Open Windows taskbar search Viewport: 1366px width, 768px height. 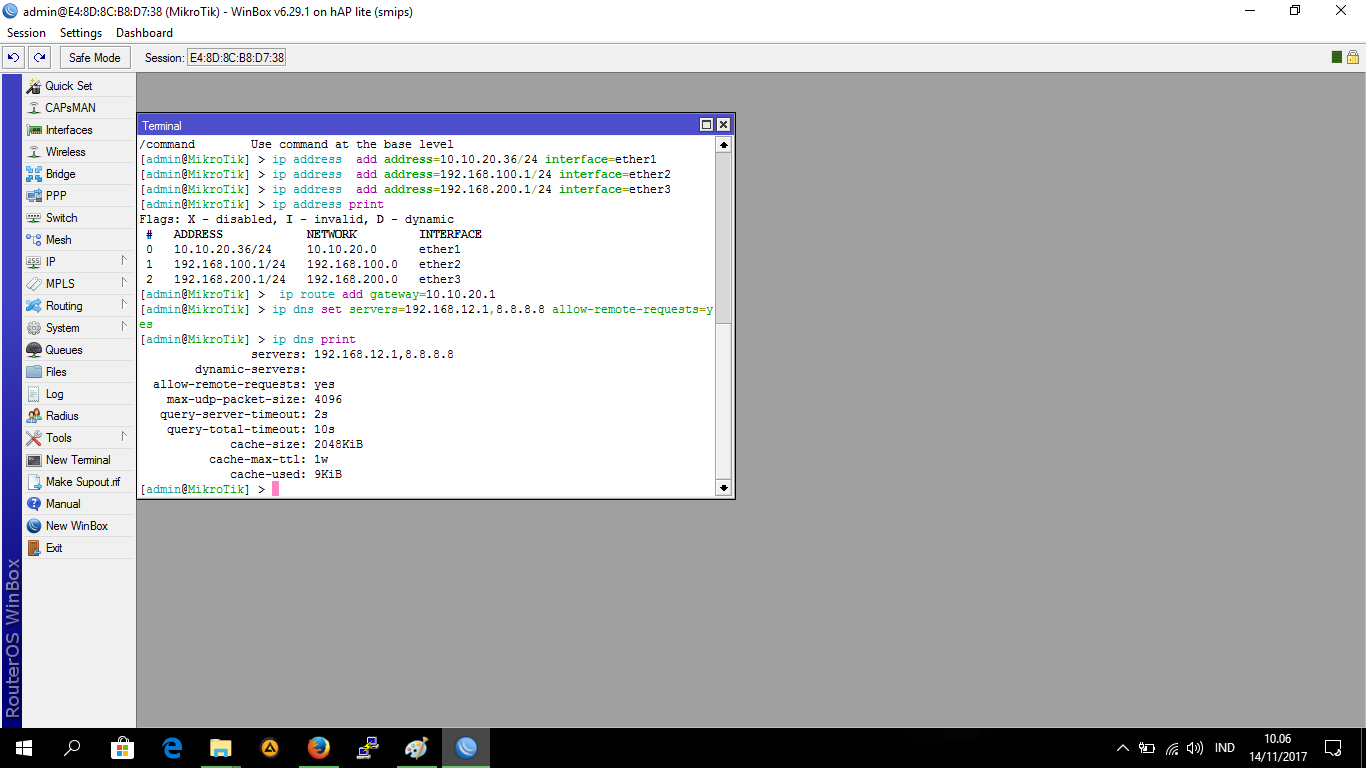(73, 747)
